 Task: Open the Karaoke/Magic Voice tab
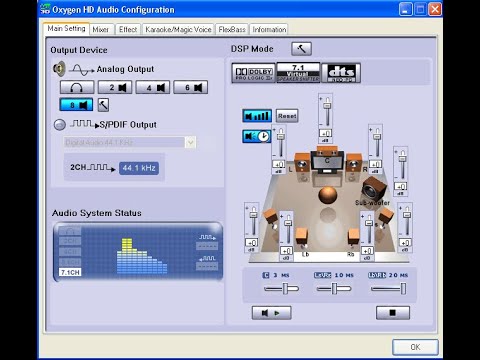pyautogui.click(x=178, y=30)
